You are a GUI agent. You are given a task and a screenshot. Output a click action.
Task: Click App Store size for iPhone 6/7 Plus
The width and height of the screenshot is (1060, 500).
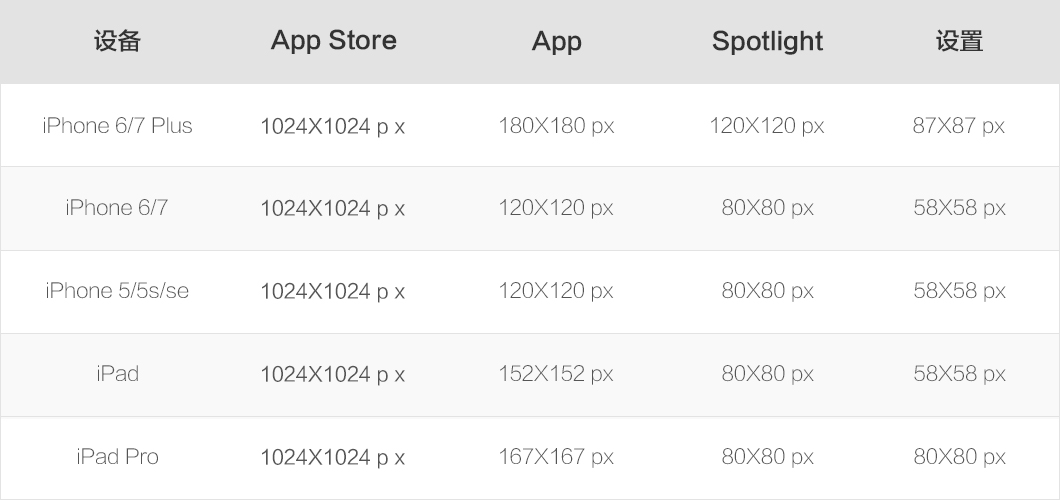tap(332, 126)
